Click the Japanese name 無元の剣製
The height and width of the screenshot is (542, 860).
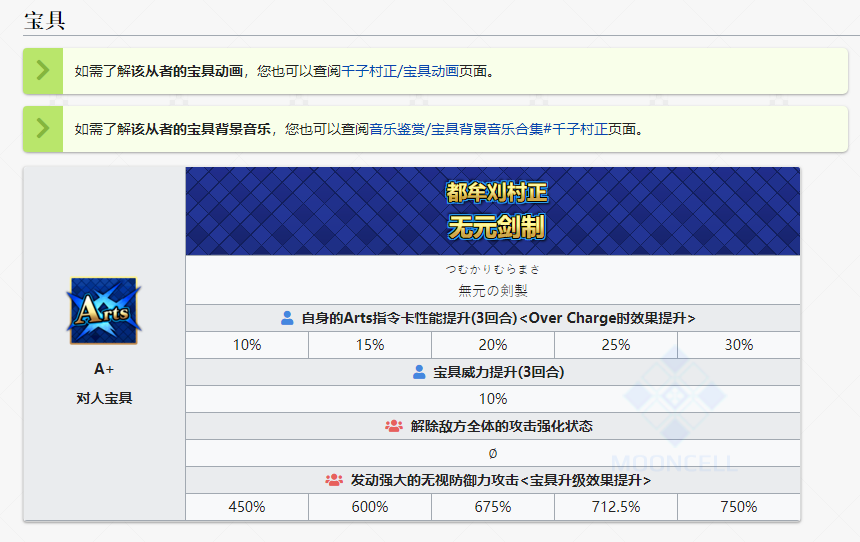(x=493, y=291)
